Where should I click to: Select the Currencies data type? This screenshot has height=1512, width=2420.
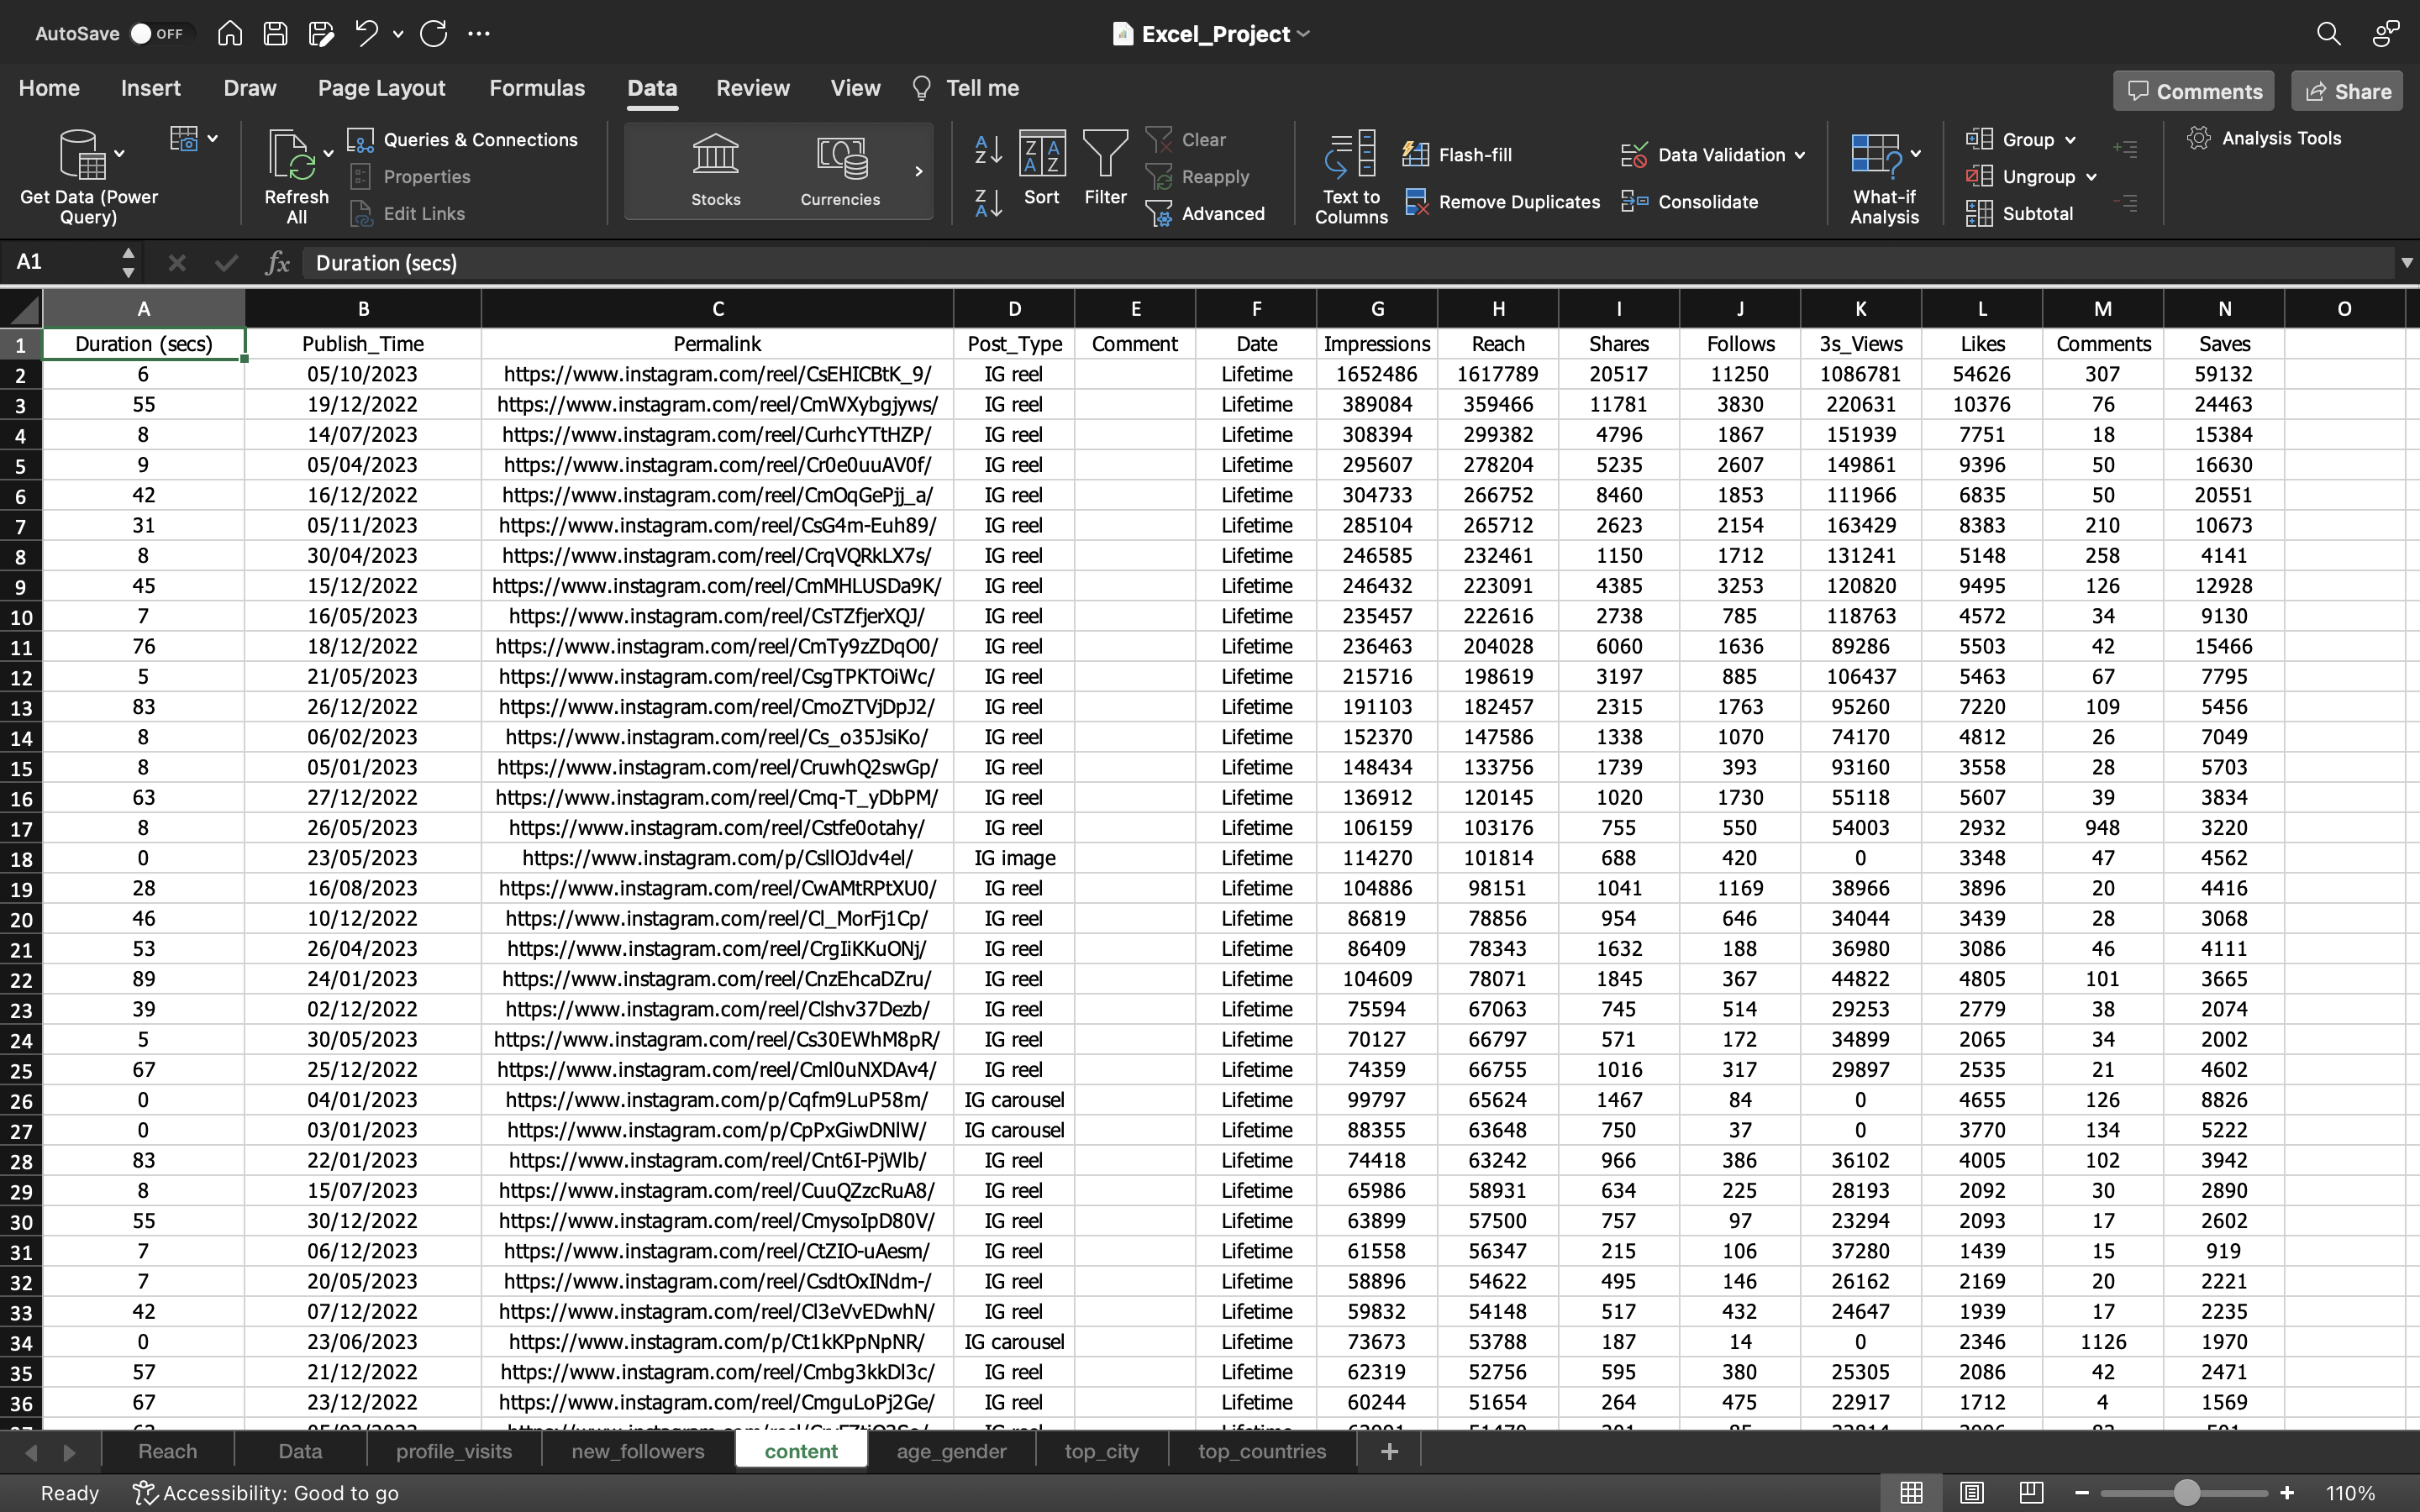pyautogui.click(x=840, y=170)
